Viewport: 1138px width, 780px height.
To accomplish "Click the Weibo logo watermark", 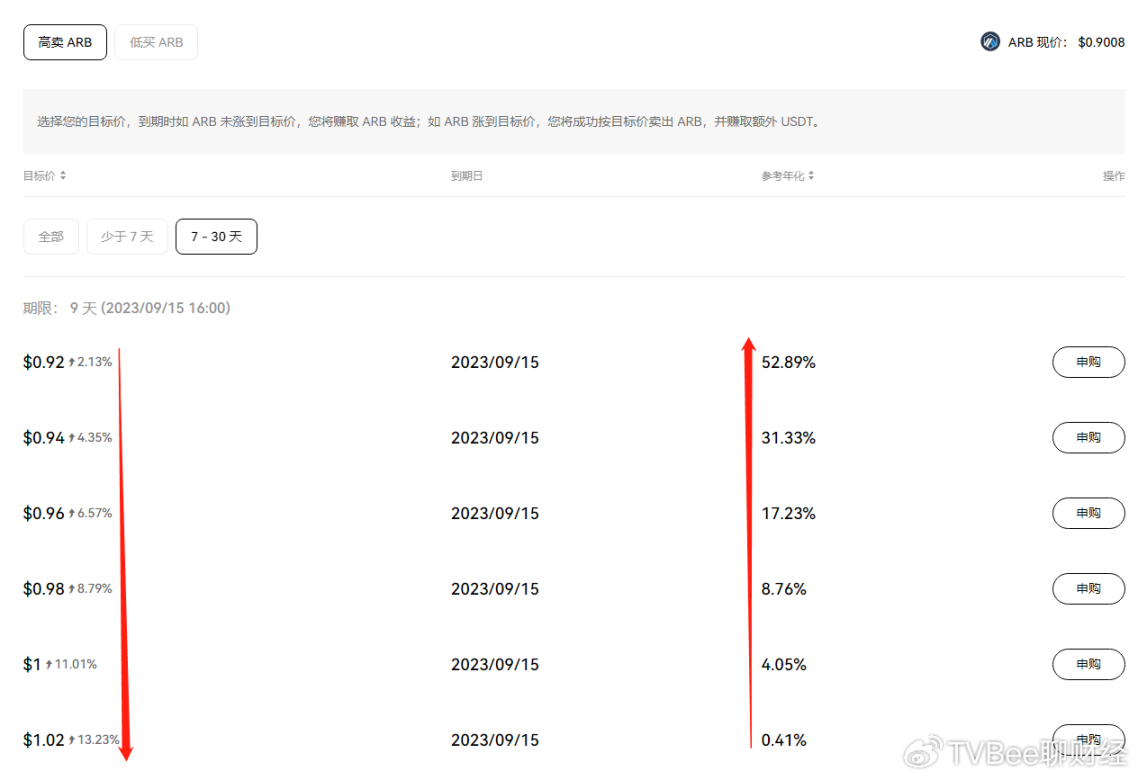I will coord(923,752).
